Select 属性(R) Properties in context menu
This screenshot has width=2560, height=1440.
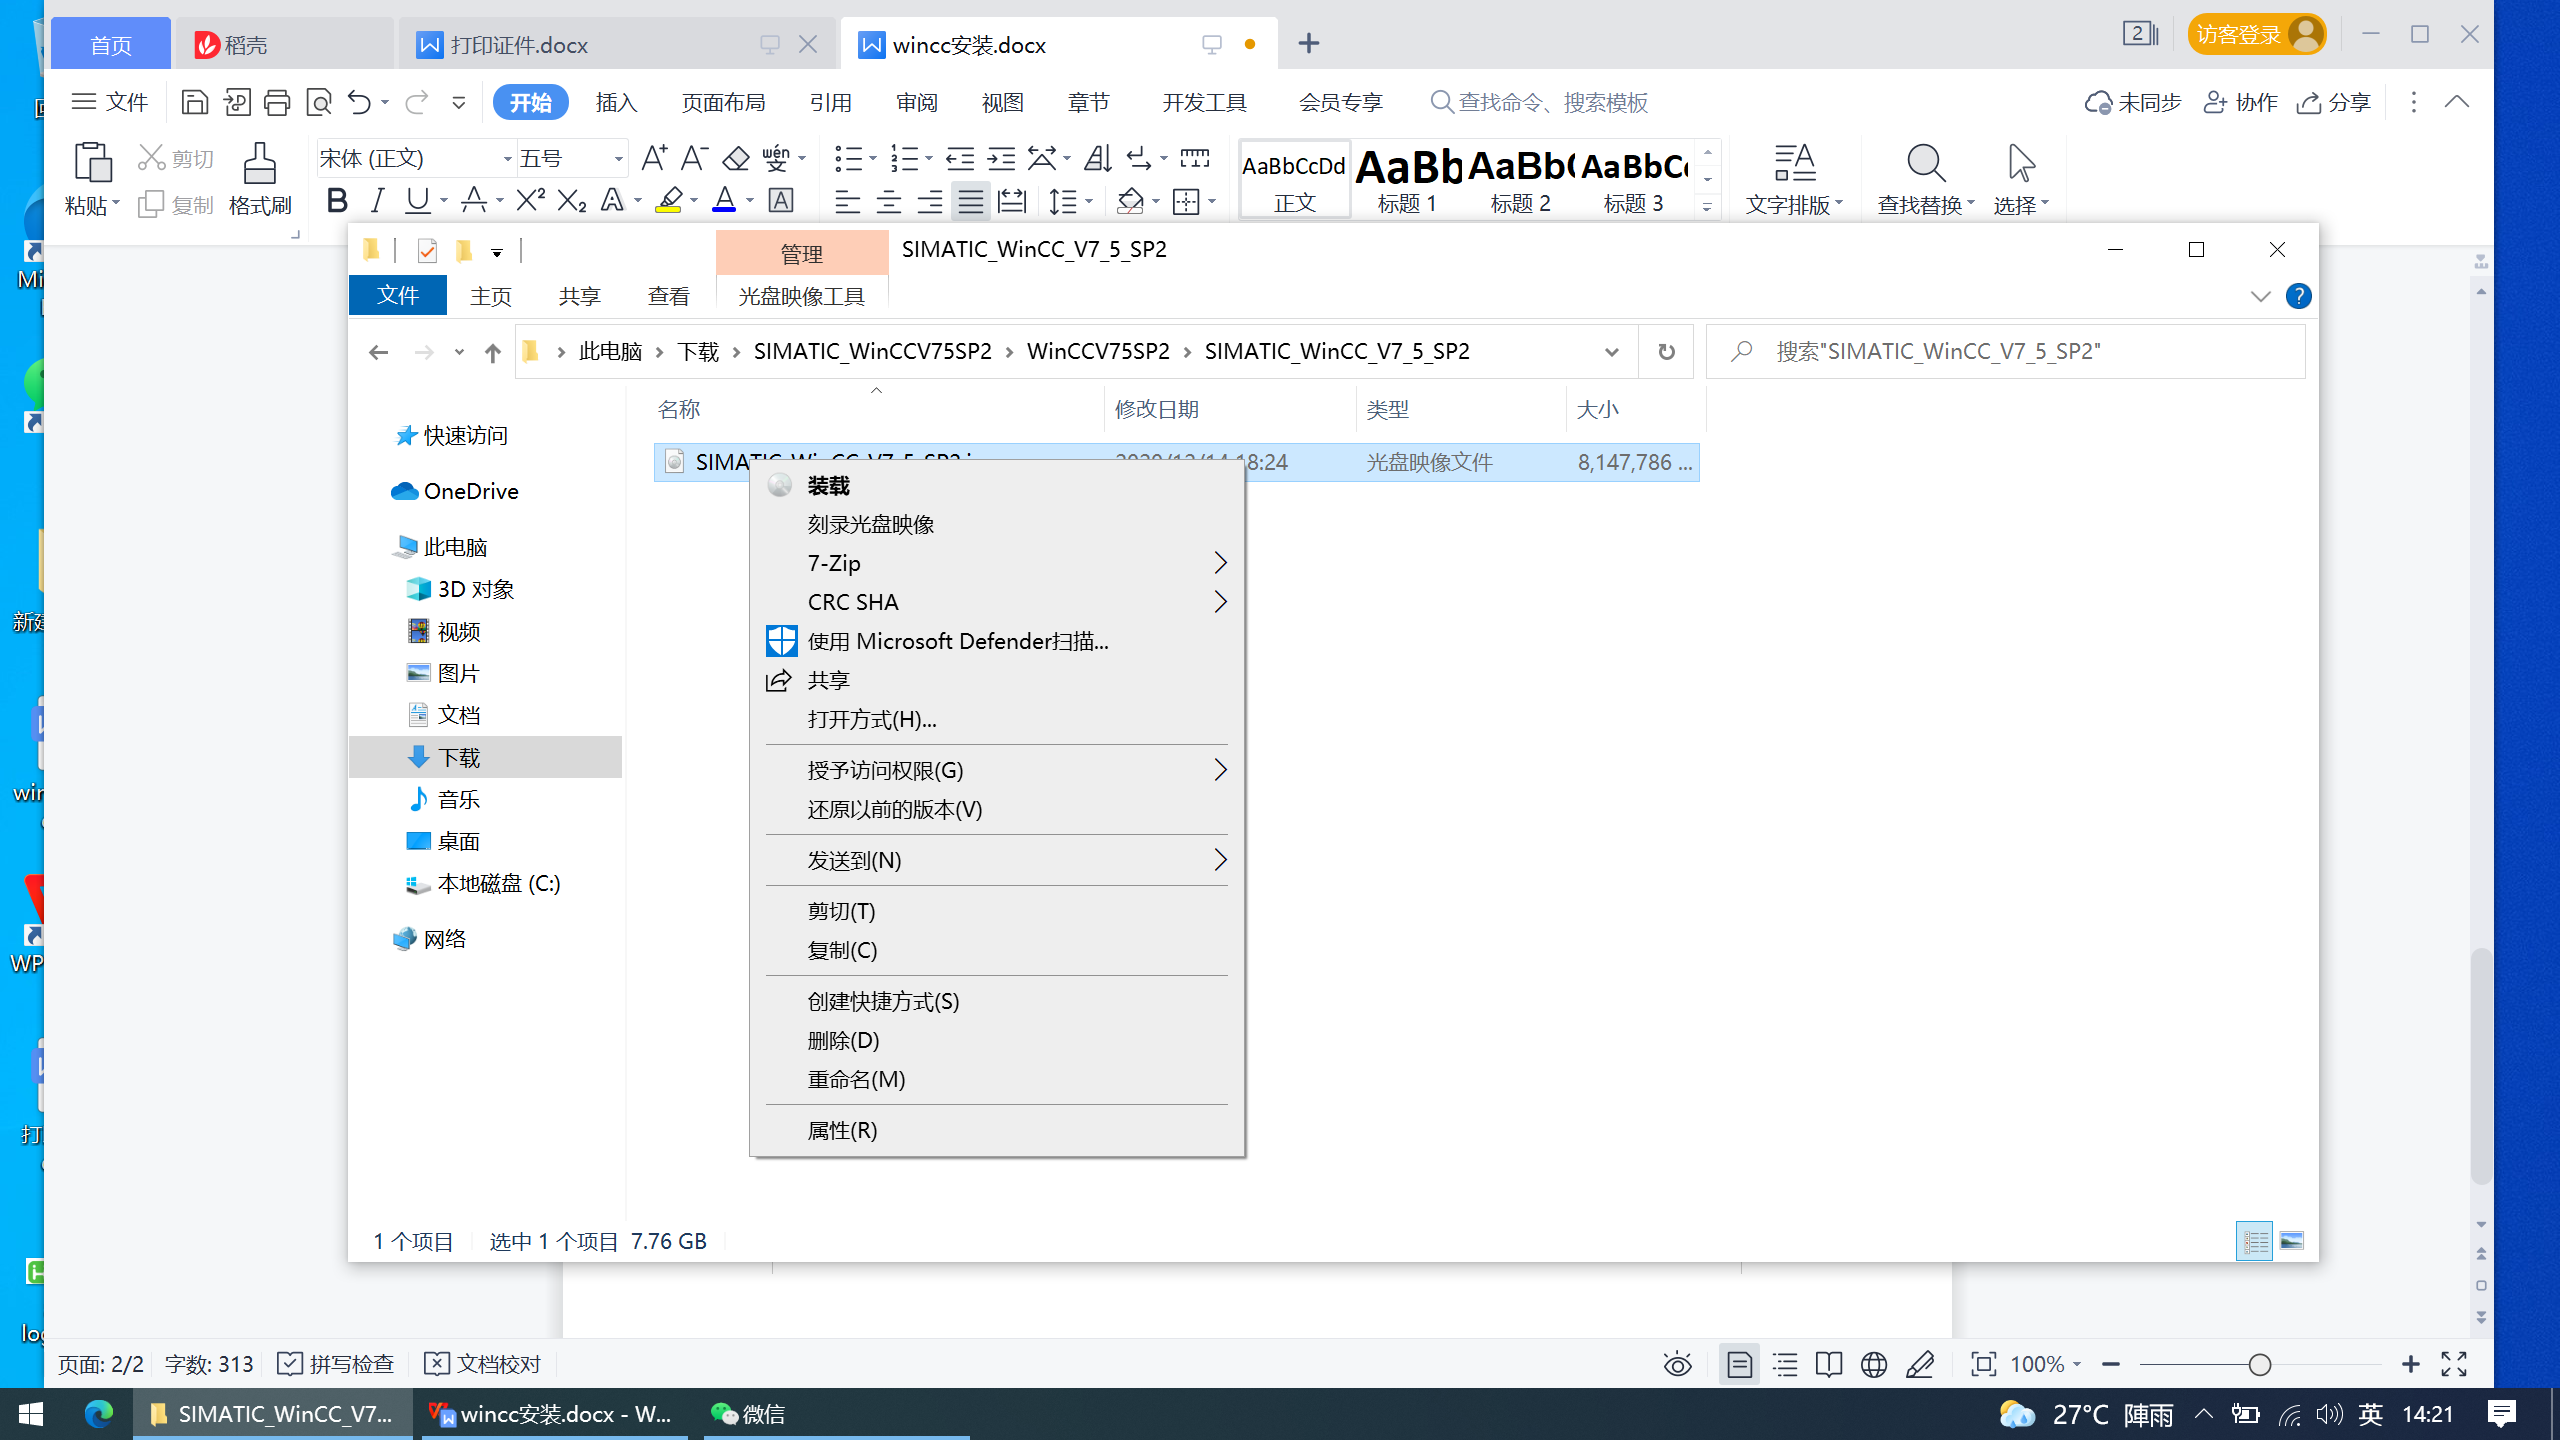coord(842,1130)
